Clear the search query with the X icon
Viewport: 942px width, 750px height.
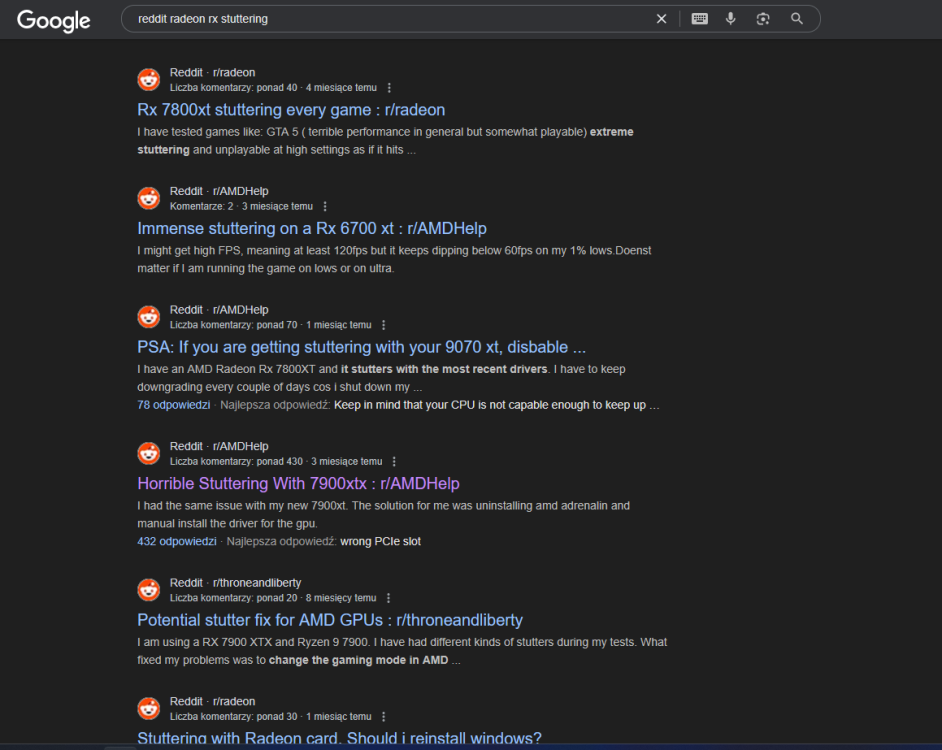661,18
